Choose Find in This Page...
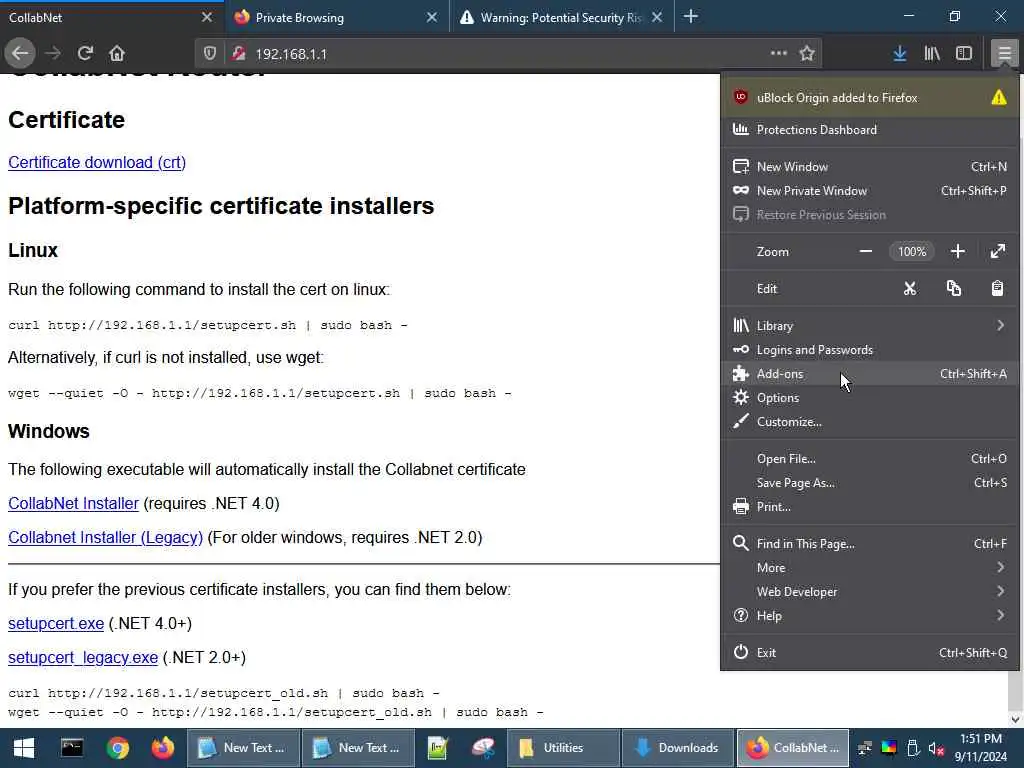The width and height of the screenshot is (1024, 768). pyautogui.click(x=870, y=543)
